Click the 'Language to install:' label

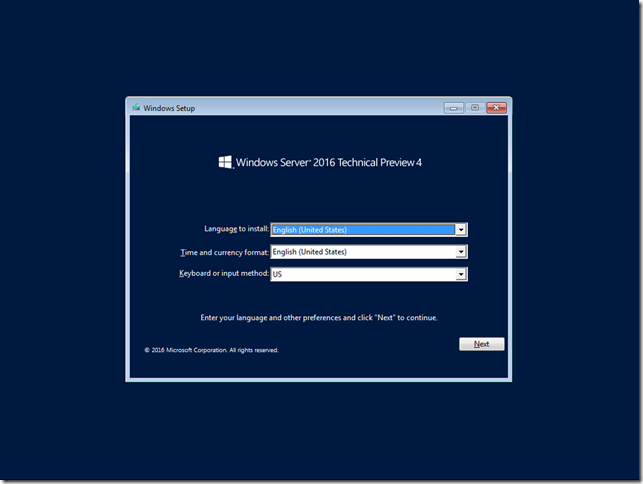click(x=237, y=229)
